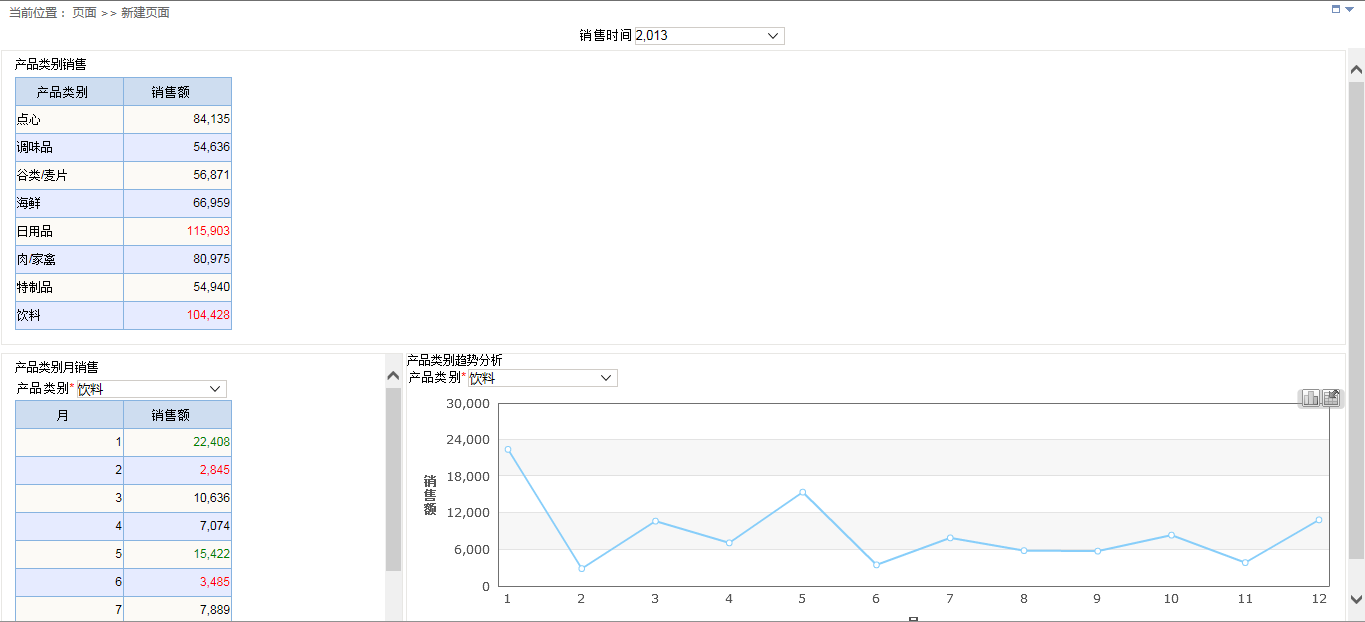Click the 3,485 monthly value
The image size is (1365, 622).
coord(214,581)
